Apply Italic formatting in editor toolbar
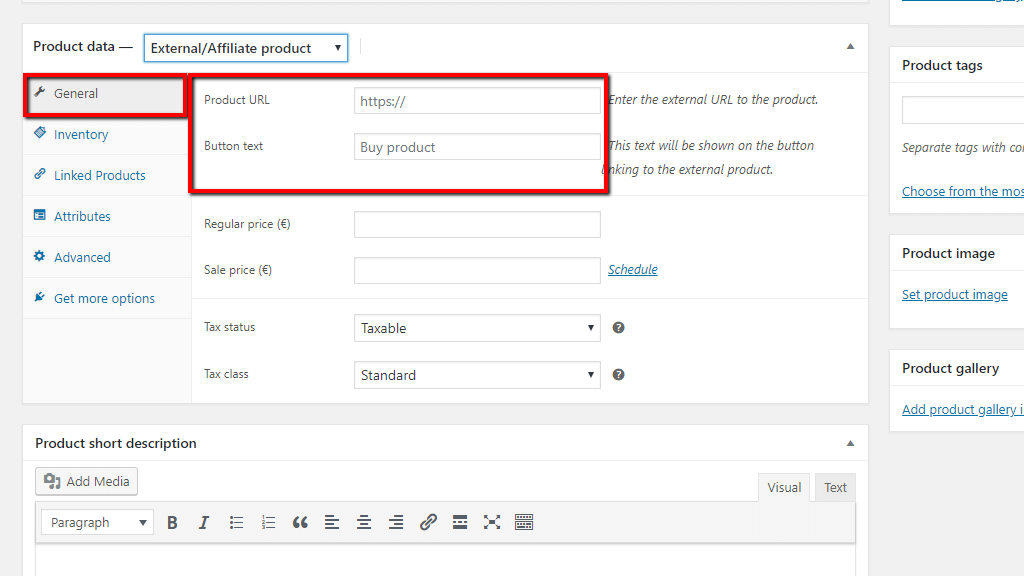This screenshot has width=1024, height=576. click(204, 522)
